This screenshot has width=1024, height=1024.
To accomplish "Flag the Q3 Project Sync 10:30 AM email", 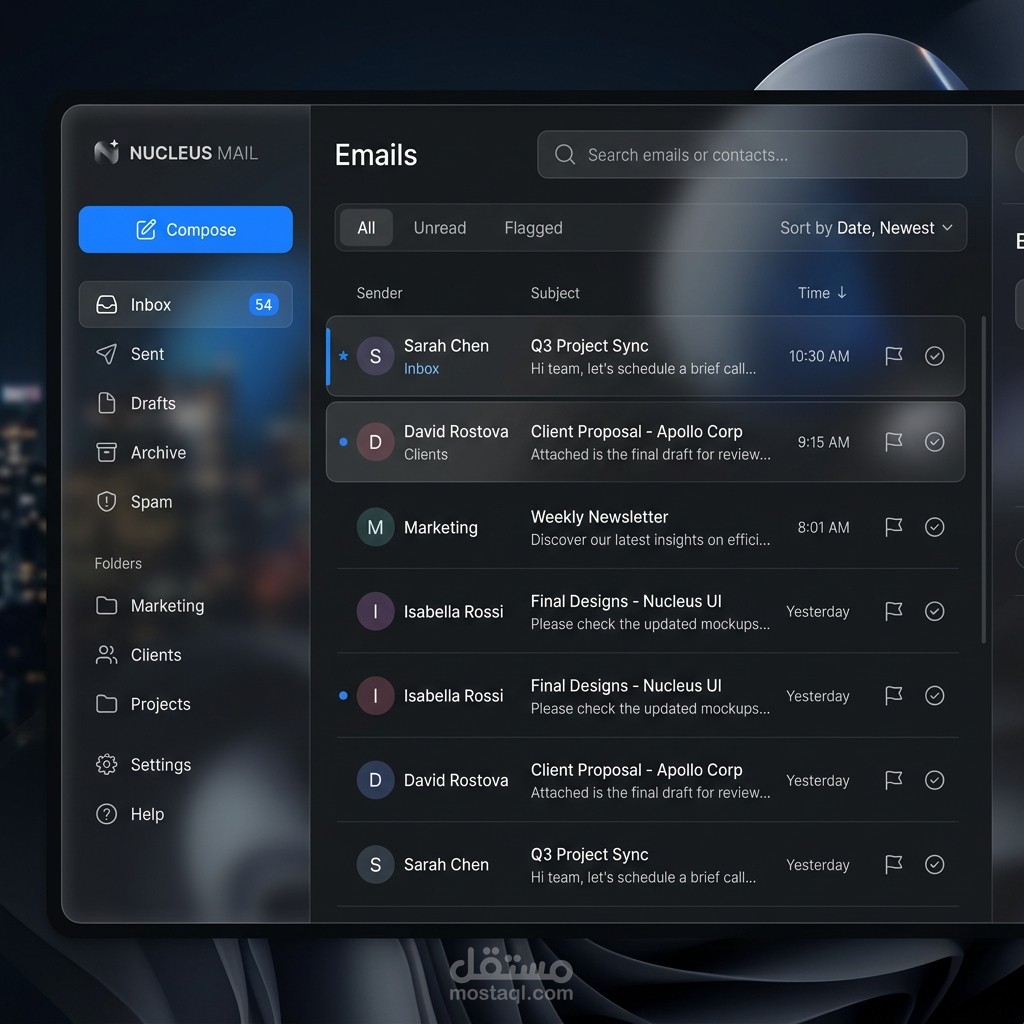I will tap(893, 356).
